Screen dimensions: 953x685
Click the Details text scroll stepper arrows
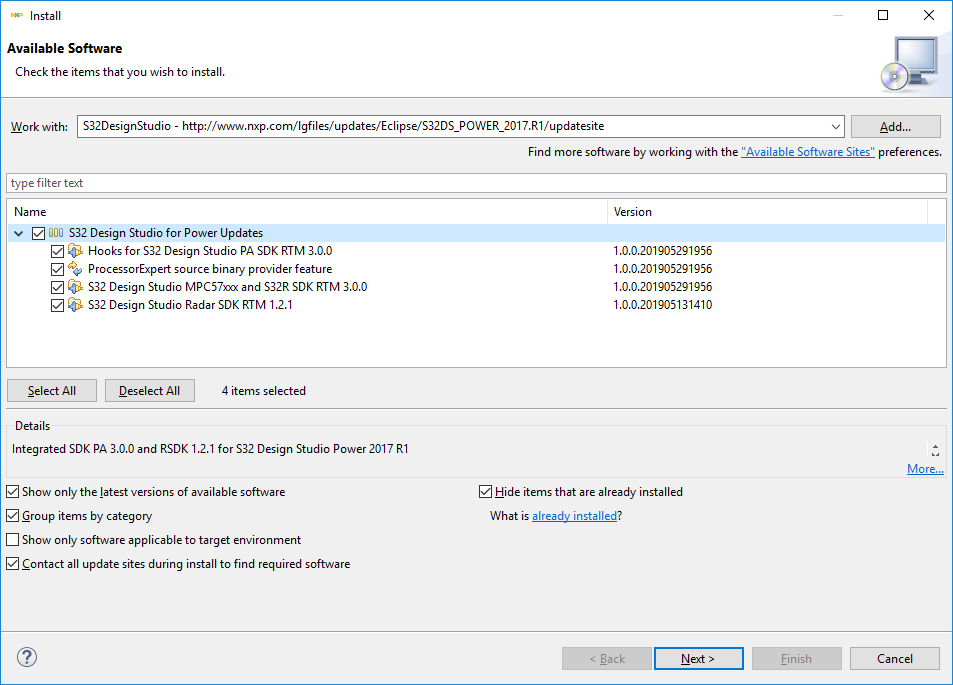pos(935,450)
